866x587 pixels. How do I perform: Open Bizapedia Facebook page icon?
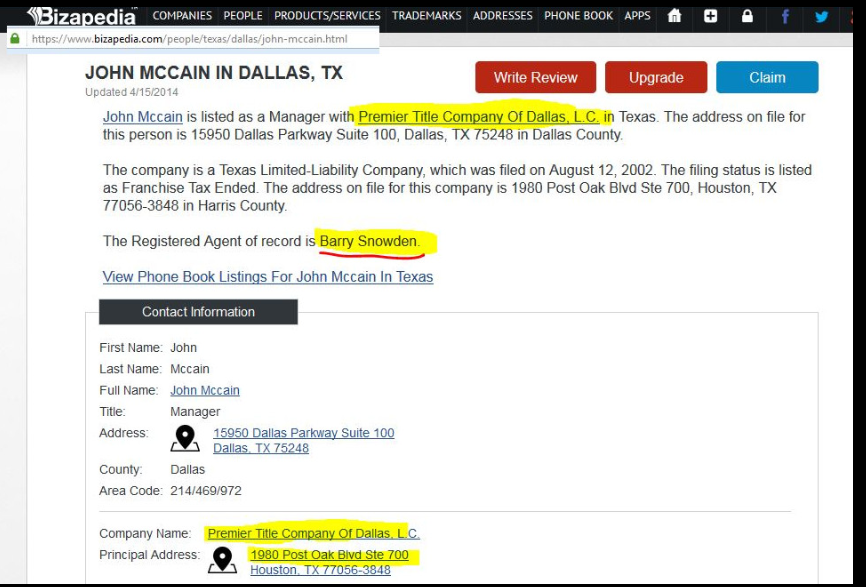(785, 16)
